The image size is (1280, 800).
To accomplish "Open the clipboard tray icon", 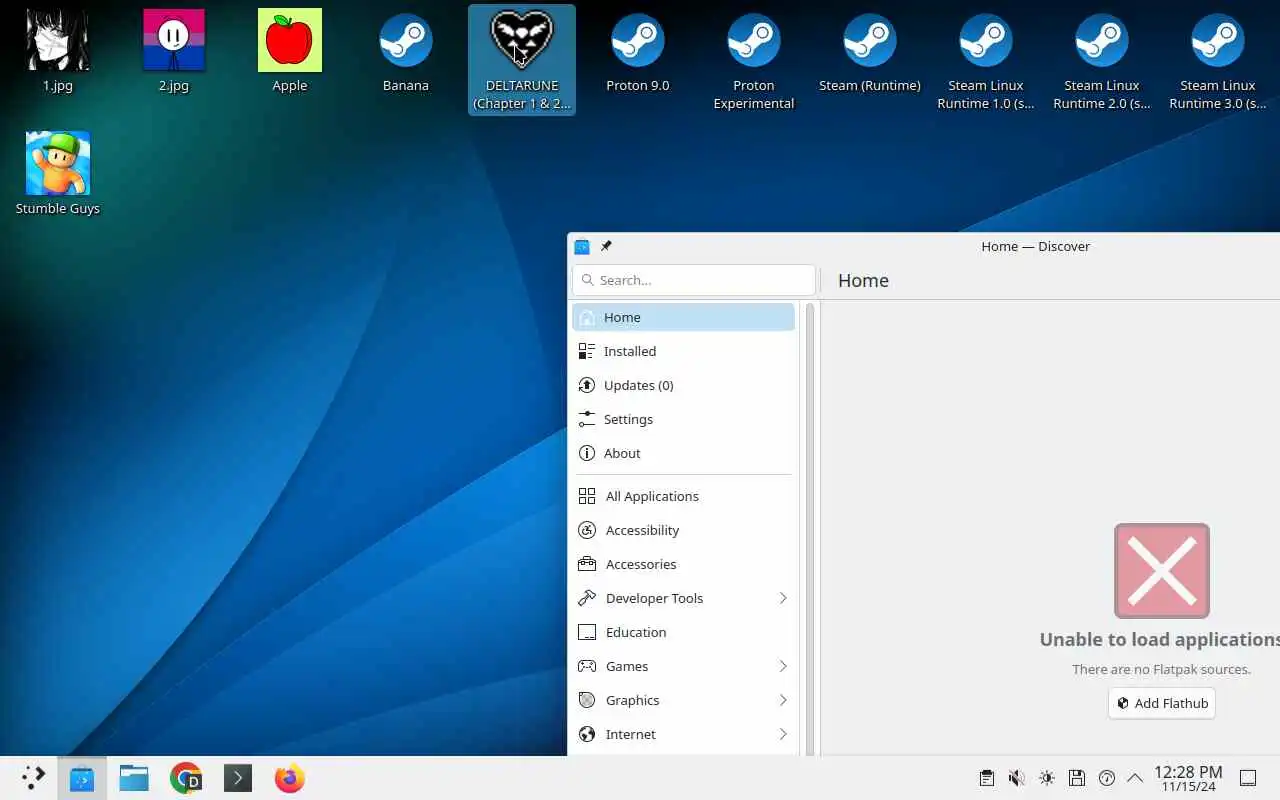I will coord(986,778).
